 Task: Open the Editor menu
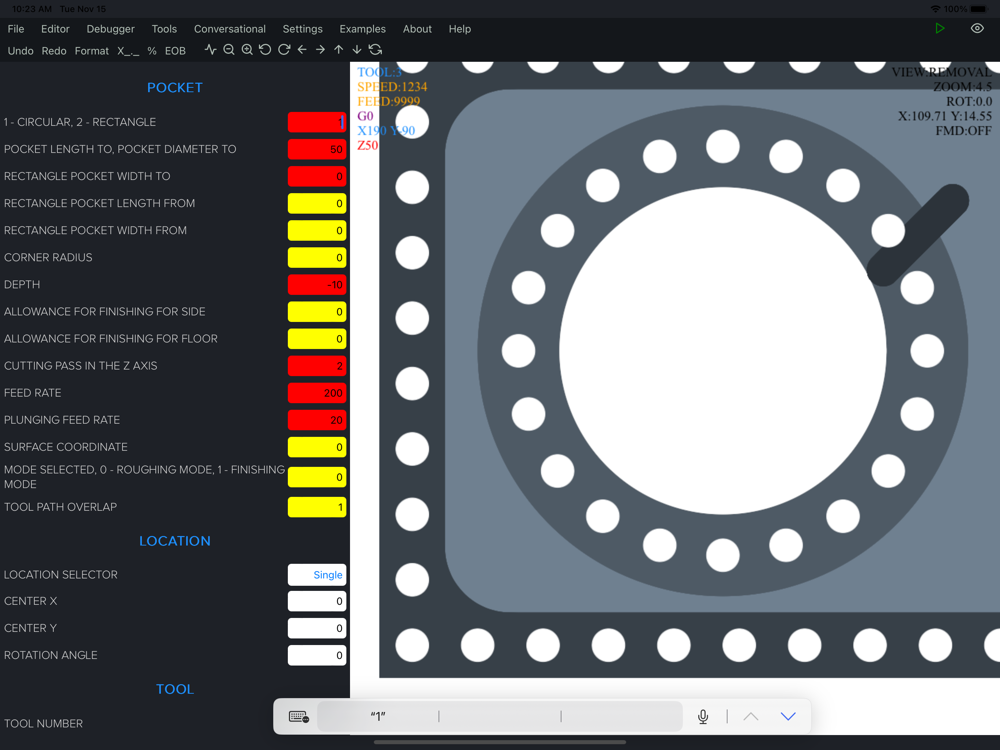(x=55, y=29)
